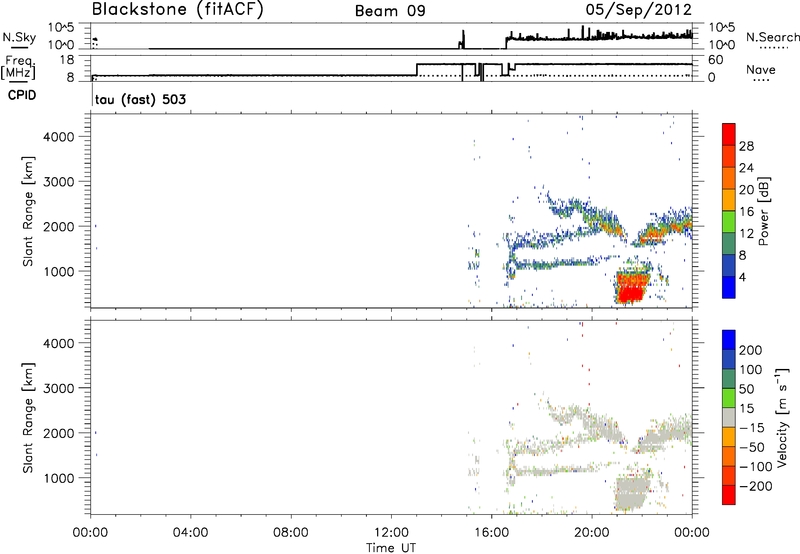
Task: Click the "4000" tick in the power panel
Action: (59, 137)
